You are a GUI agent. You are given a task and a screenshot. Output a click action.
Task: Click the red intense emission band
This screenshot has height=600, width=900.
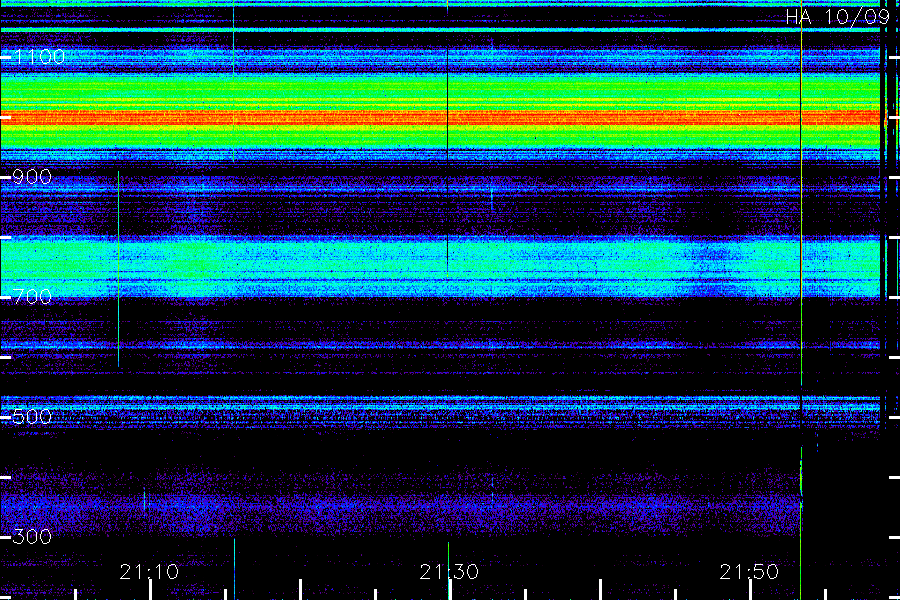pyautogui.click(x=440, y=118)
